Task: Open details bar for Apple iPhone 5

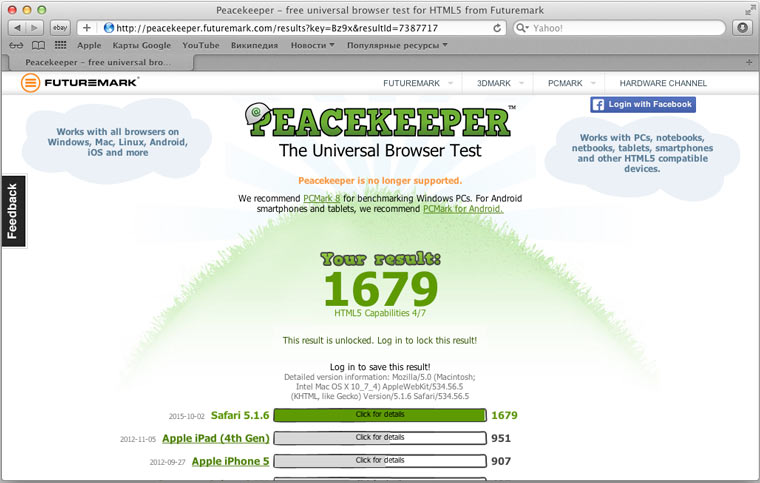Action: [380, 461]
